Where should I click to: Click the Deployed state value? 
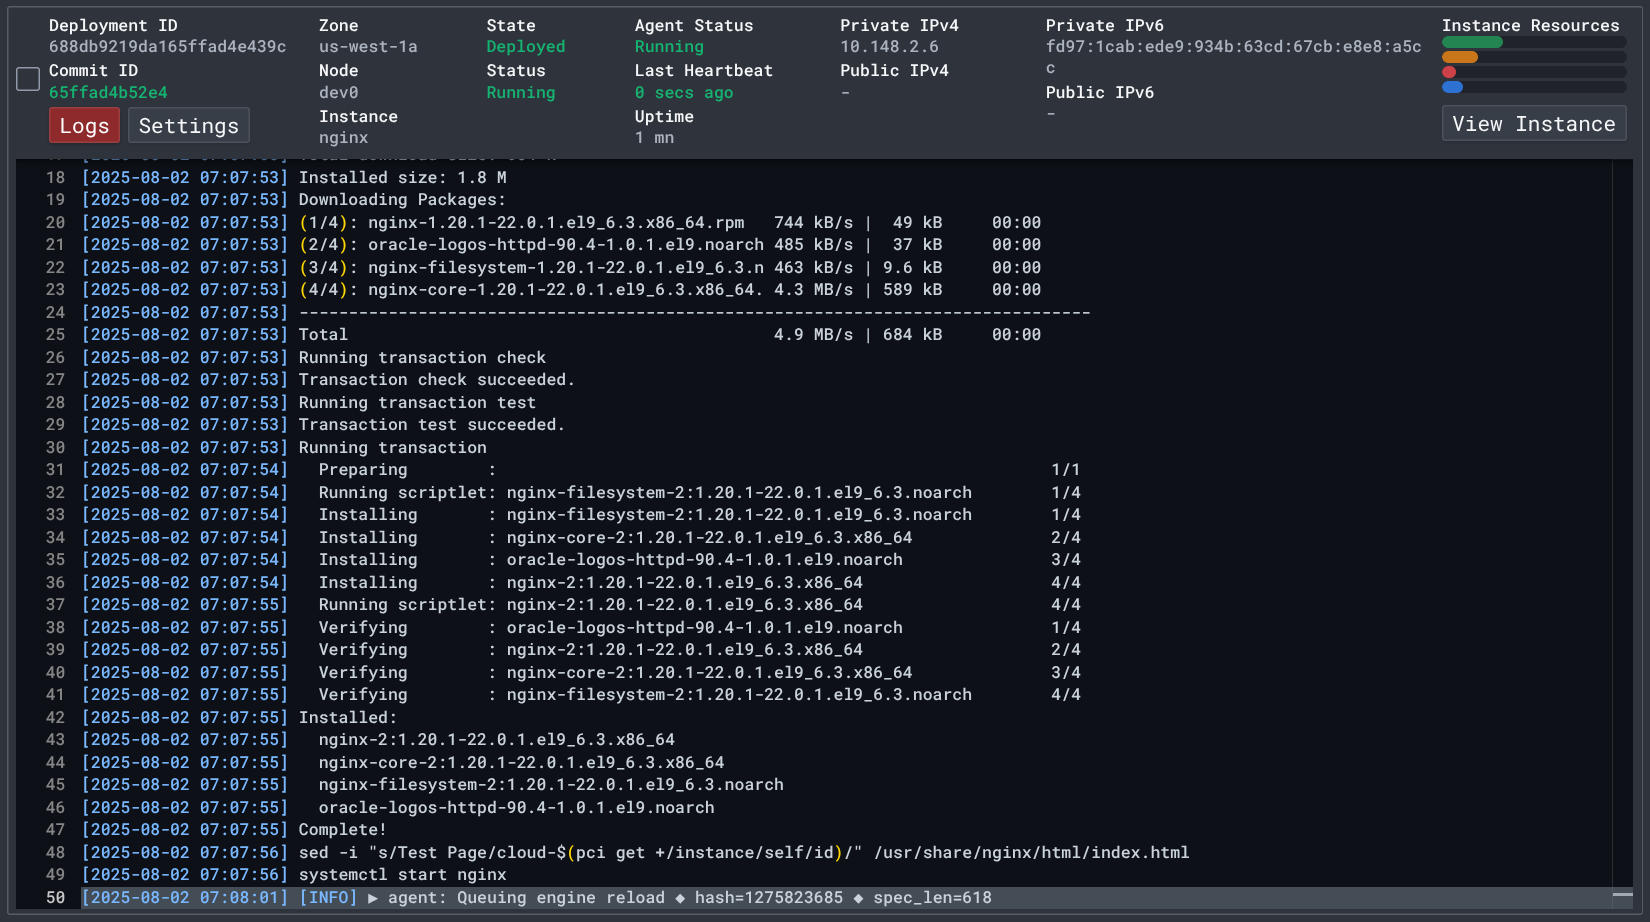point(526,47)
